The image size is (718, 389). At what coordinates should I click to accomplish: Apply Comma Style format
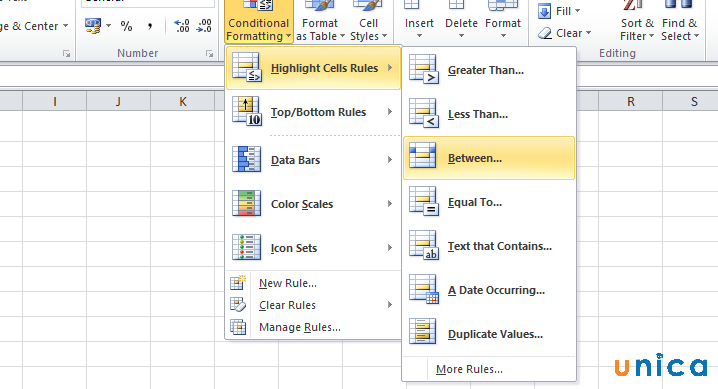[x=150, y=26]
